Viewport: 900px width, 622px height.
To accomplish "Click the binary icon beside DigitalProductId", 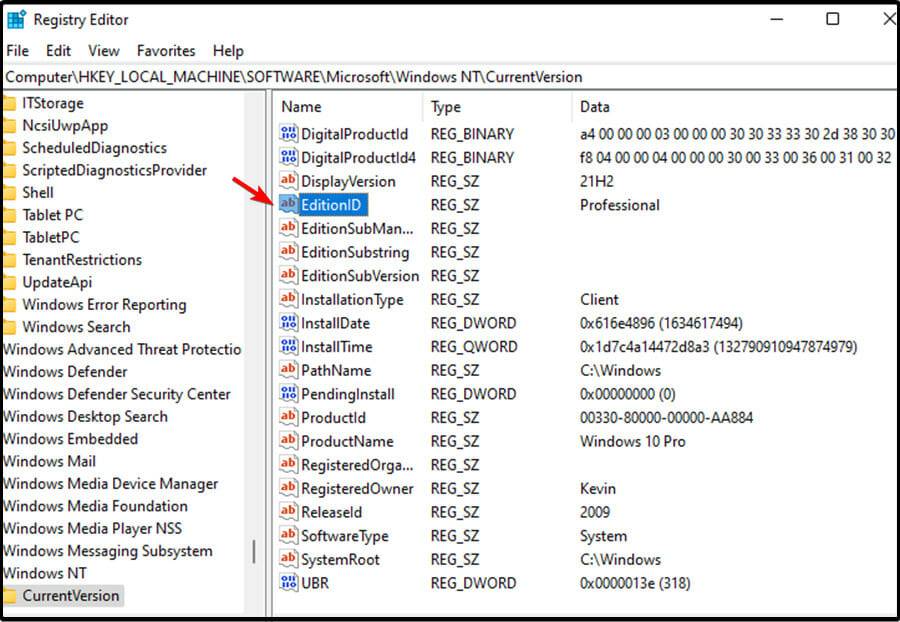I will [x=289, y=133].
